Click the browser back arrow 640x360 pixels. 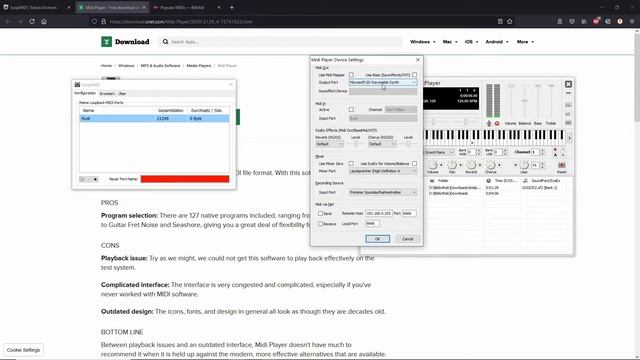[x=8, y=21]
